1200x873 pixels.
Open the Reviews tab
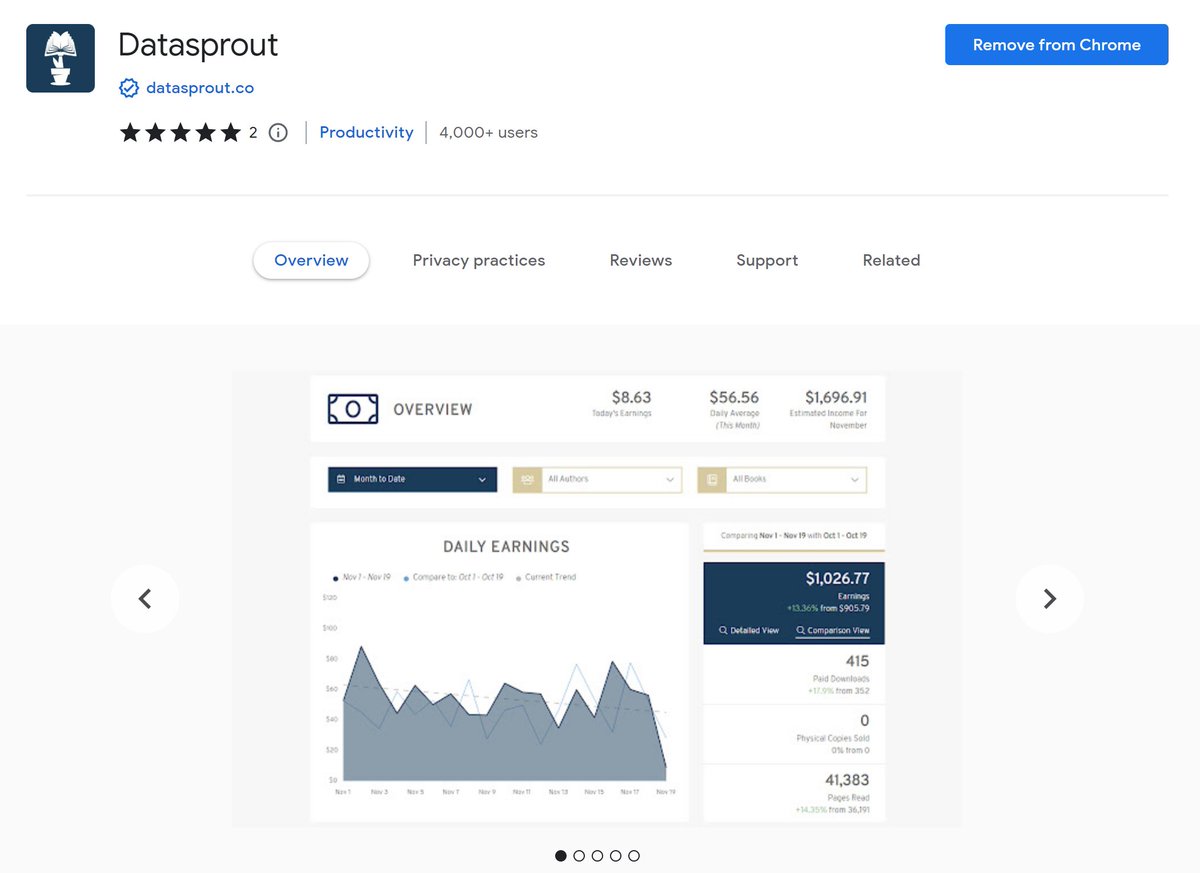click(x=641, y=260)
